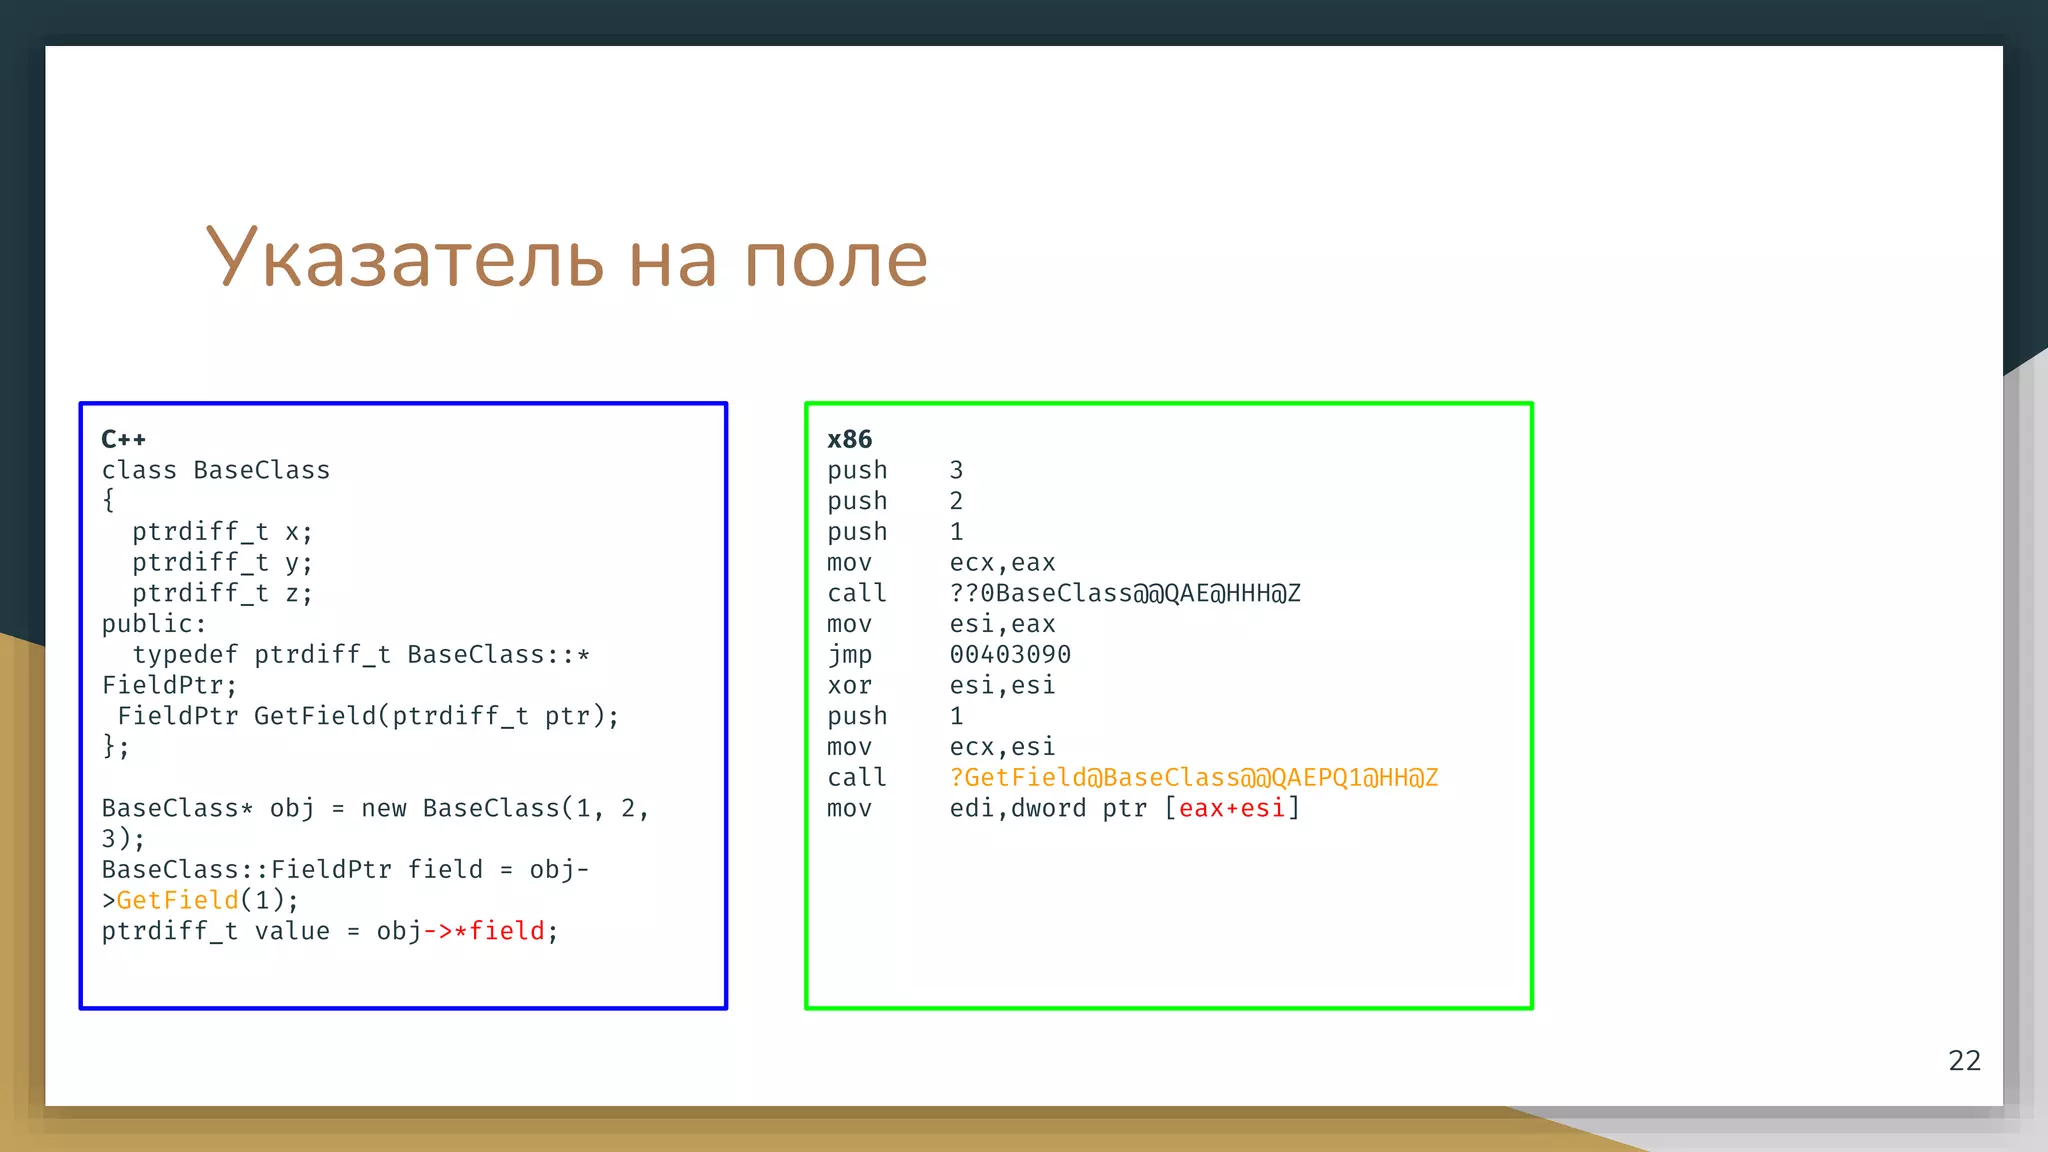Screen dimensions: 2048x1152
Task: Click the 'C++' heading in the blue box
Action: point(124,440)
